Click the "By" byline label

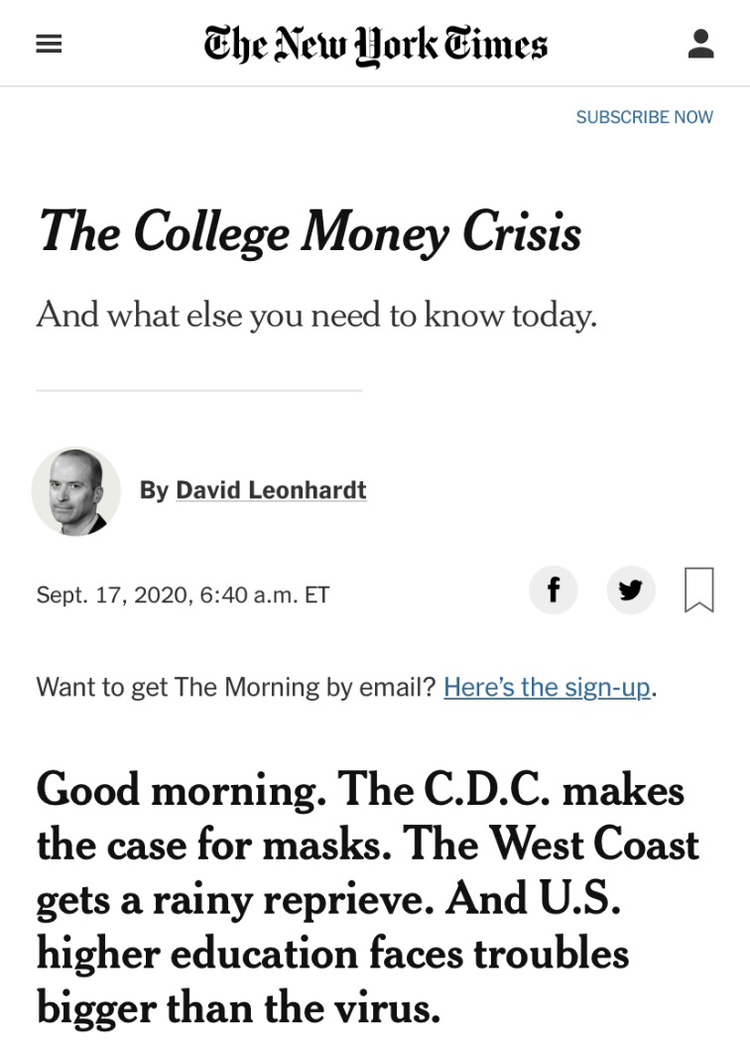point(154,490)
